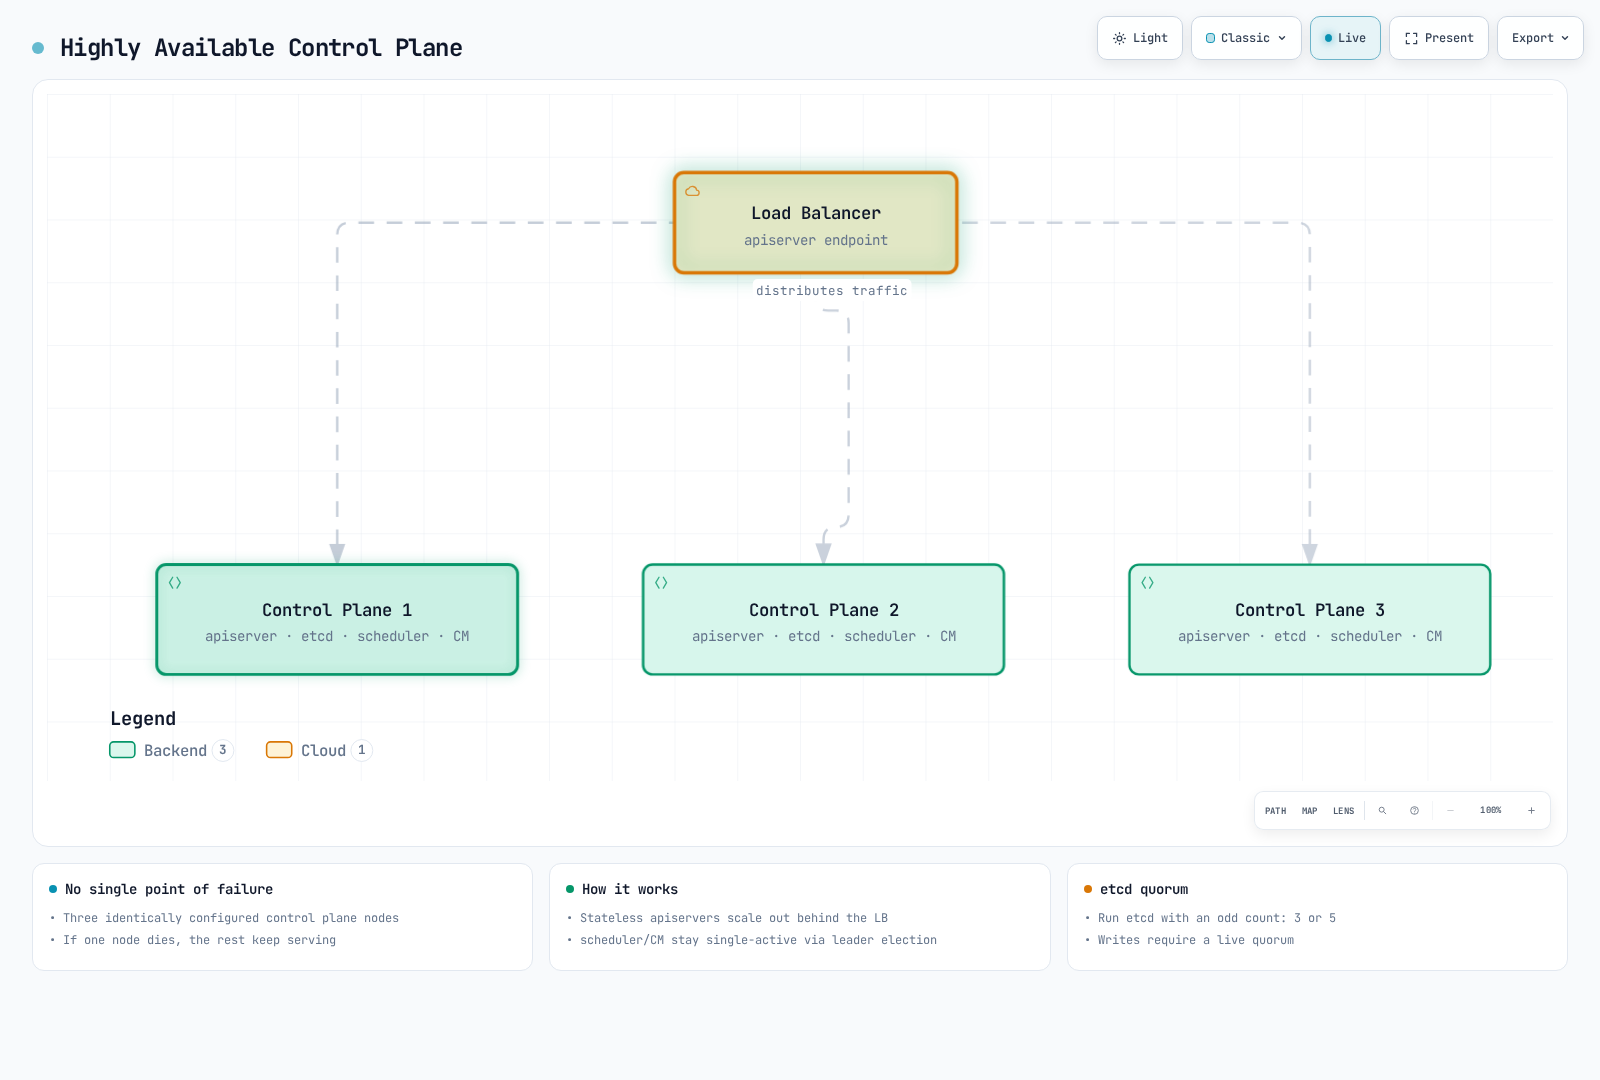
Task: Click 'Stateless apiservers scale out behind the LB'
Action: [734, 918]
